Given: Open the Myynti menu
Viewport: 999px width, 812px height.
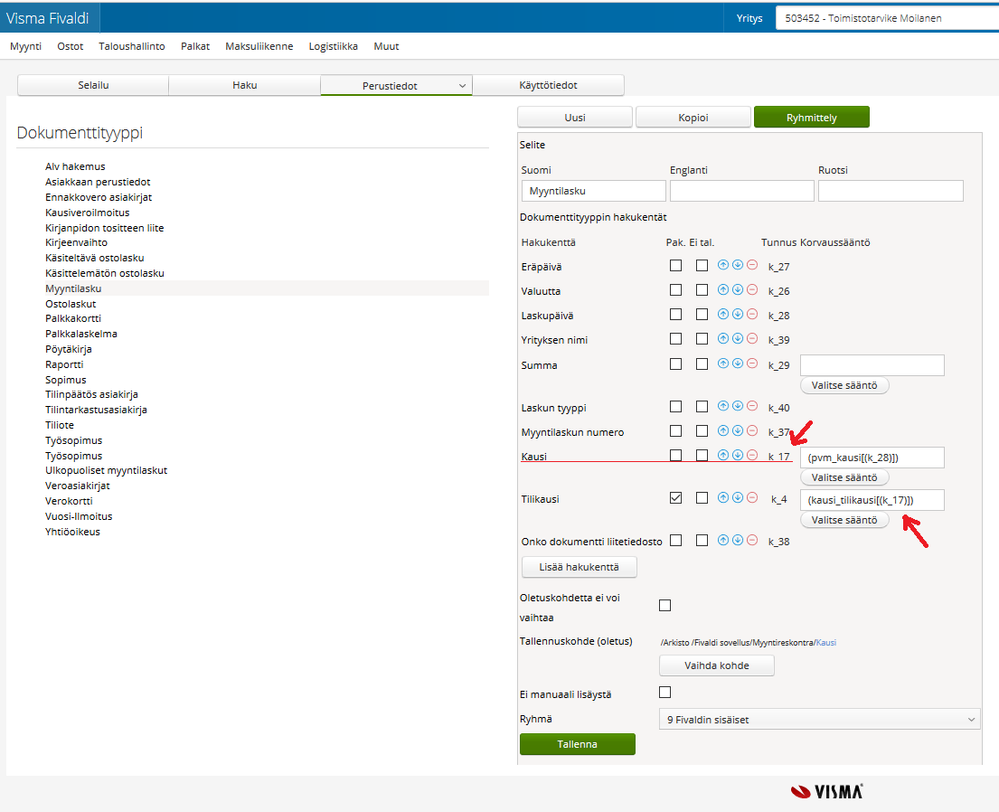Looking at the screenshot, I should point(26,47).
